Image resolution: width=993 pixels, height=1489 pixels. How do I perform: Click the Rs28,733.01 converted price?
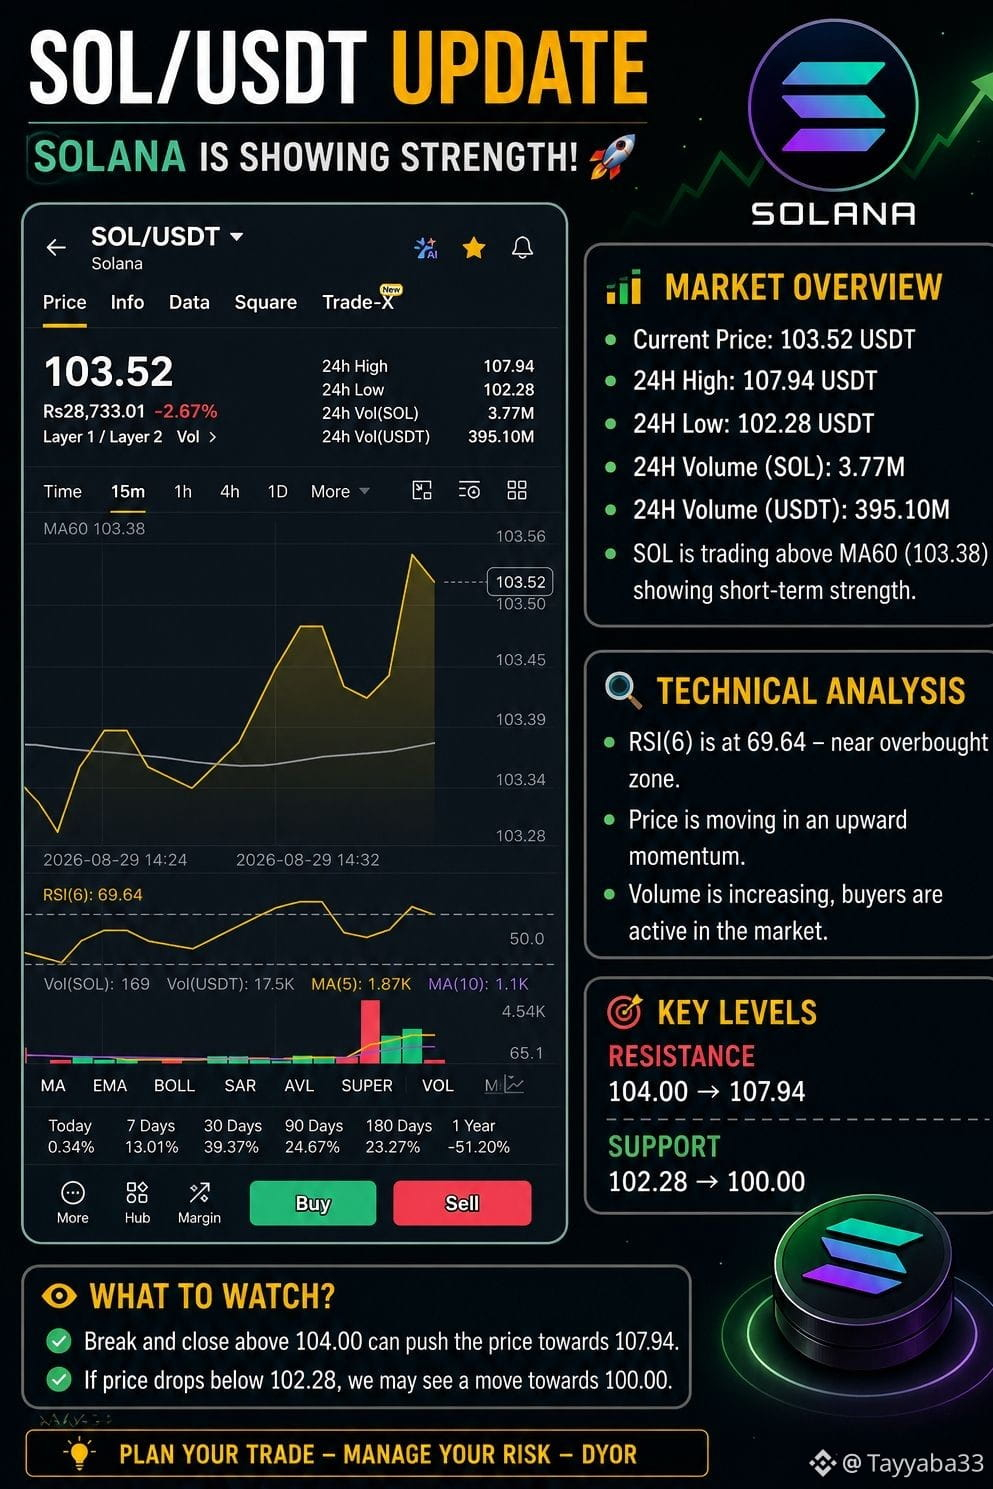click(x=94, y=411)
